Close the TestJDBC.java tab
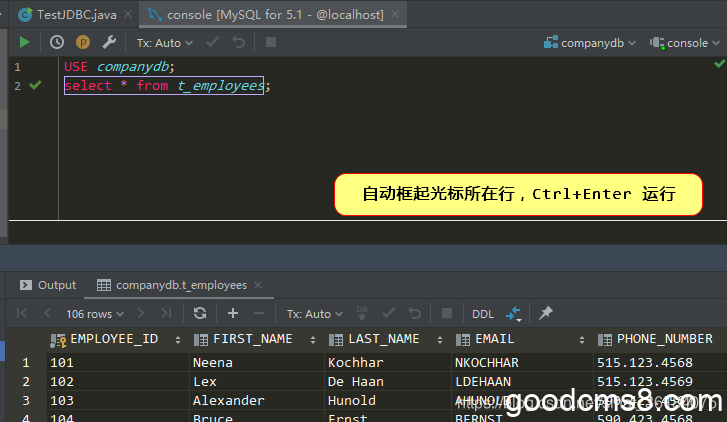Image resolution: width=727 pixels, height=422 pixels. (x=128, y=15)
